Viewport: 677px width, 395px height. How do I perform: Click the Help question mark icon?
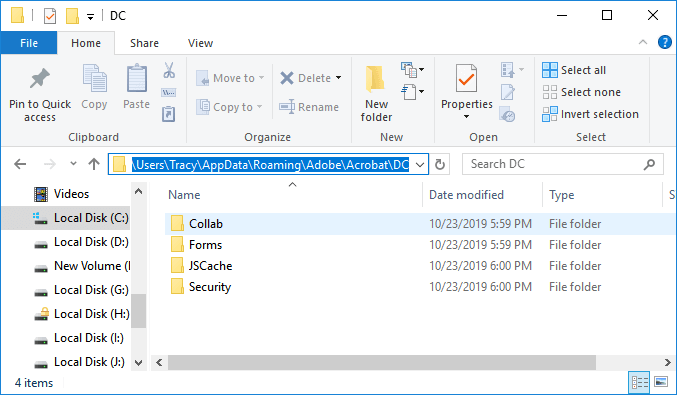[664, 42]
